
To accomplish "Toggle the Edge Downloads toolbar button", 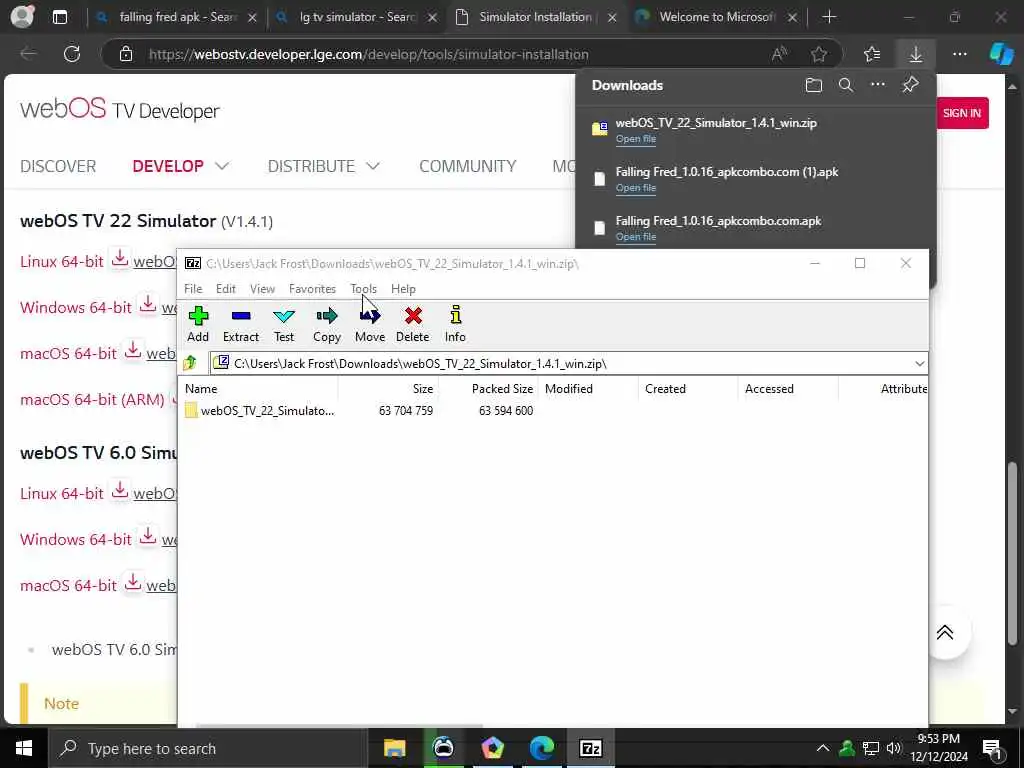I will (916, 54).
